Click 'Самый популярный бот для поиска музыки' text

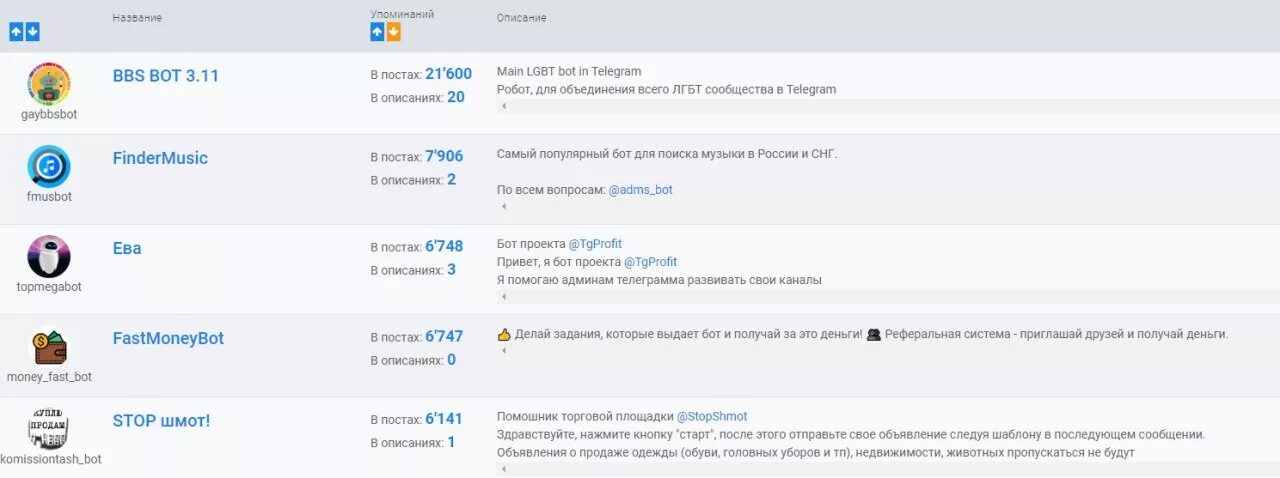(667, 154)
